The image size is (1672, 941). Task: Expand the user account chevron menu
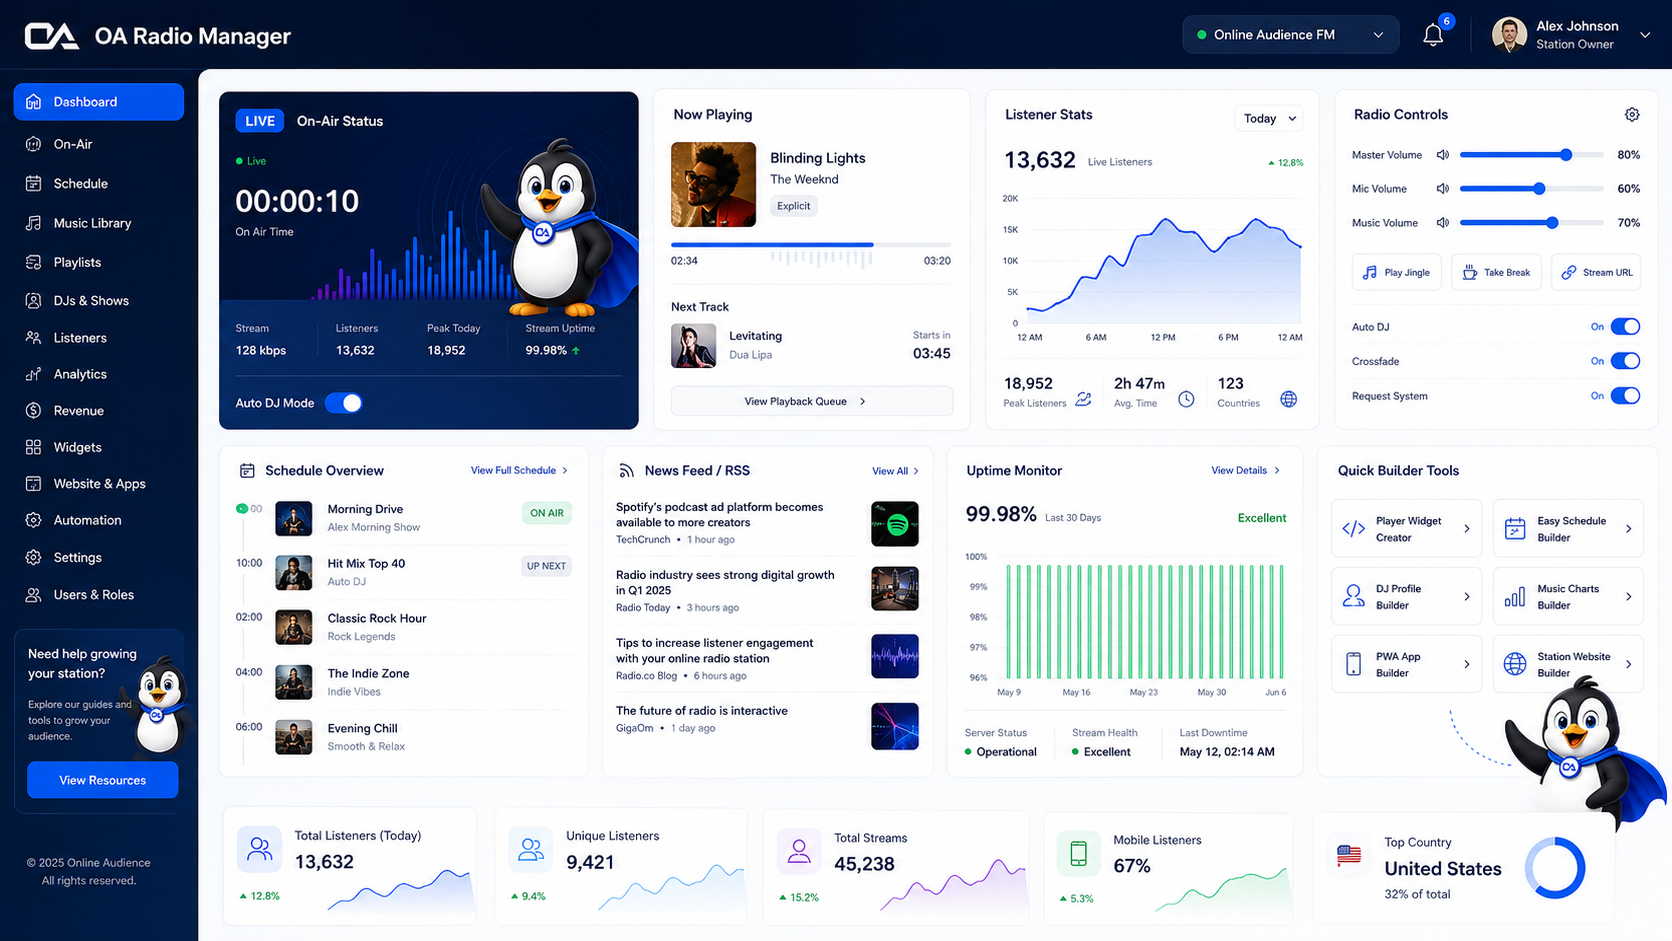click(1645, 35)
